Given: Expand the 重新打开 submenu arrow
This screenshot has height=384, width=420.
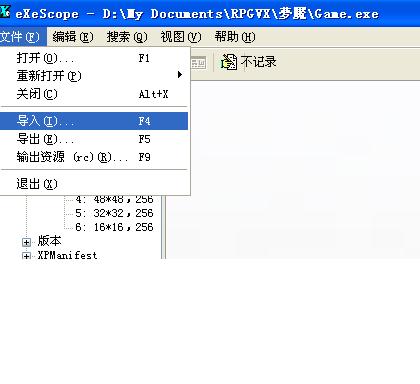Looking at the screenshot, I should tap(180, 75).
